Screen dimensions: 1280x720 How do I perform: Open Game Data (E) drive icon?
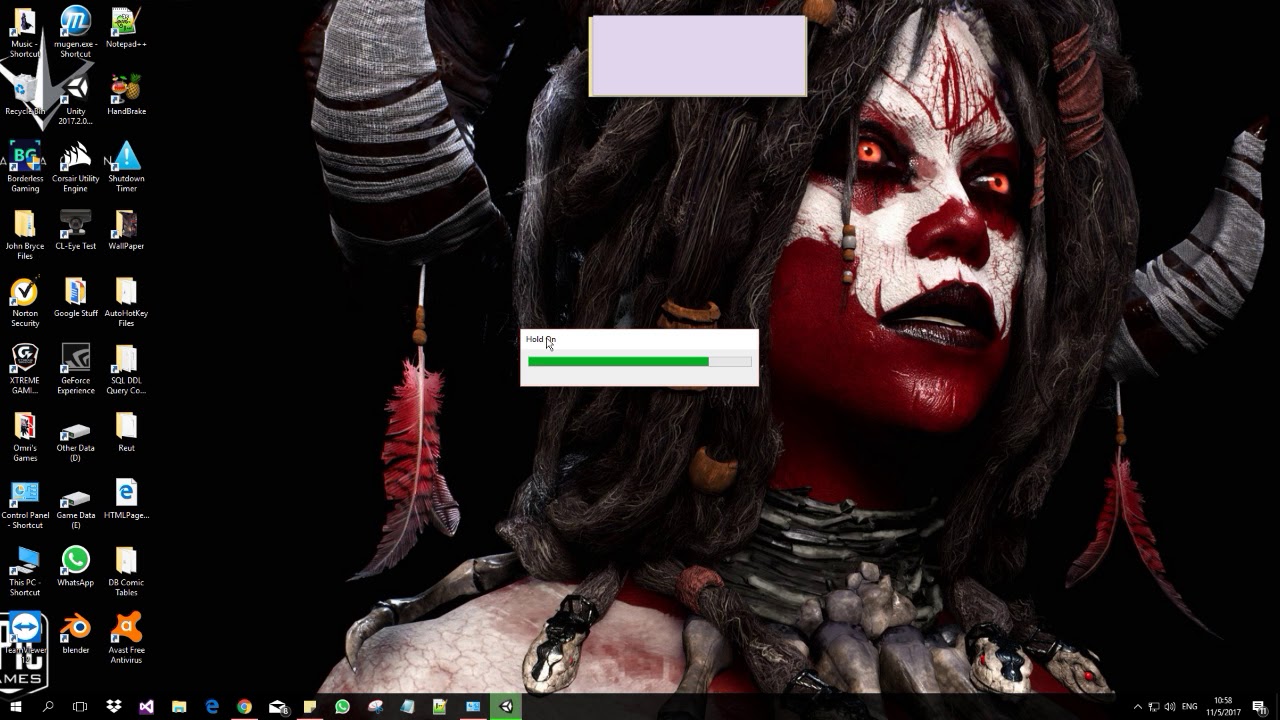tap(75, 505)
